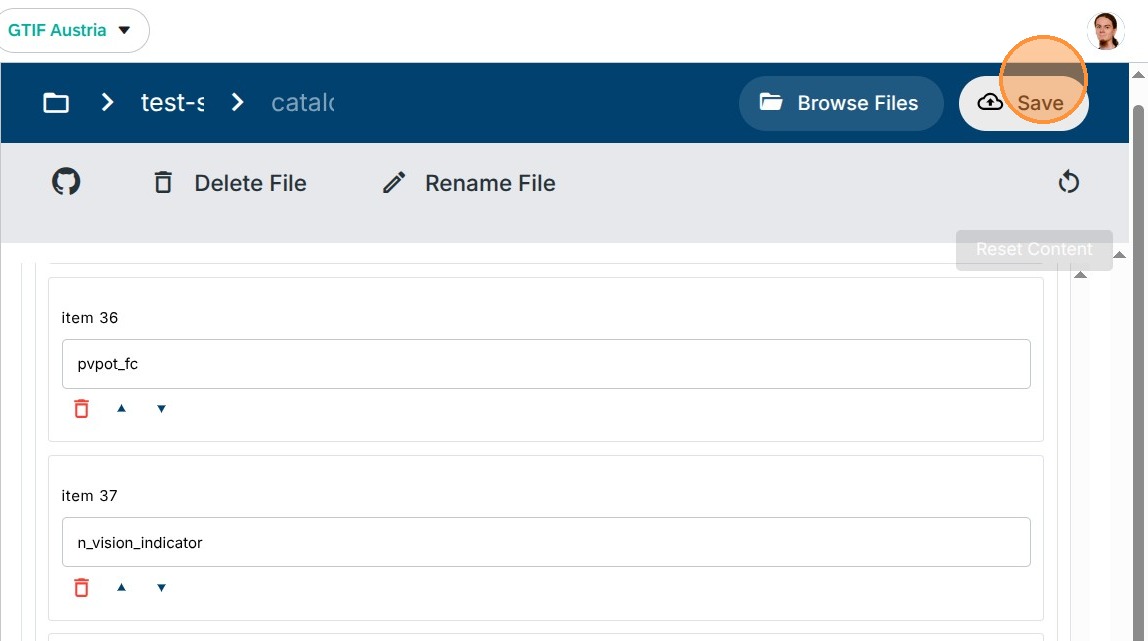Click Rename File in toolbar
Viewport: 1148px width, 641px height.
[x=469, y=183]
